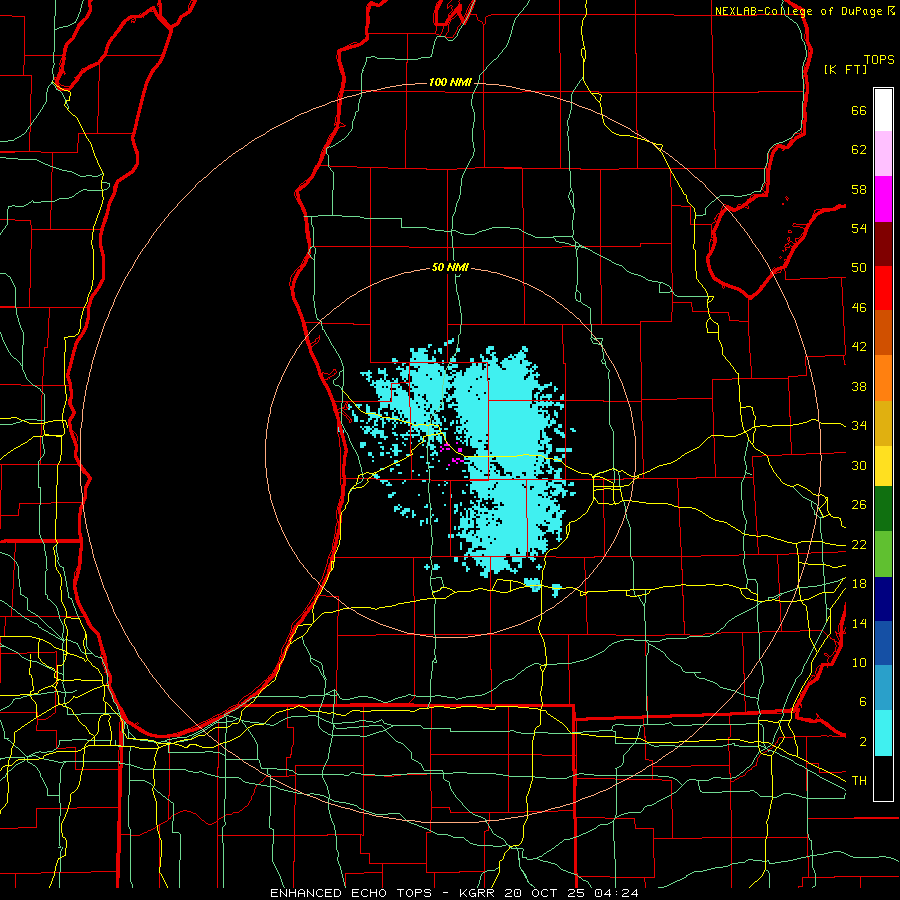Click the magenta high echo top pixels

(x=452, y=453)
